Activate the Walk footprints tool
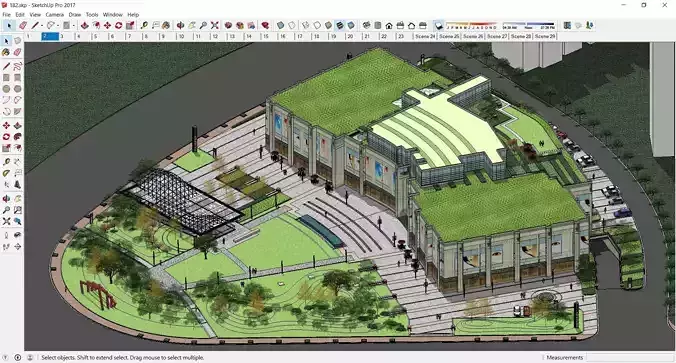 [x=6, y=247]
